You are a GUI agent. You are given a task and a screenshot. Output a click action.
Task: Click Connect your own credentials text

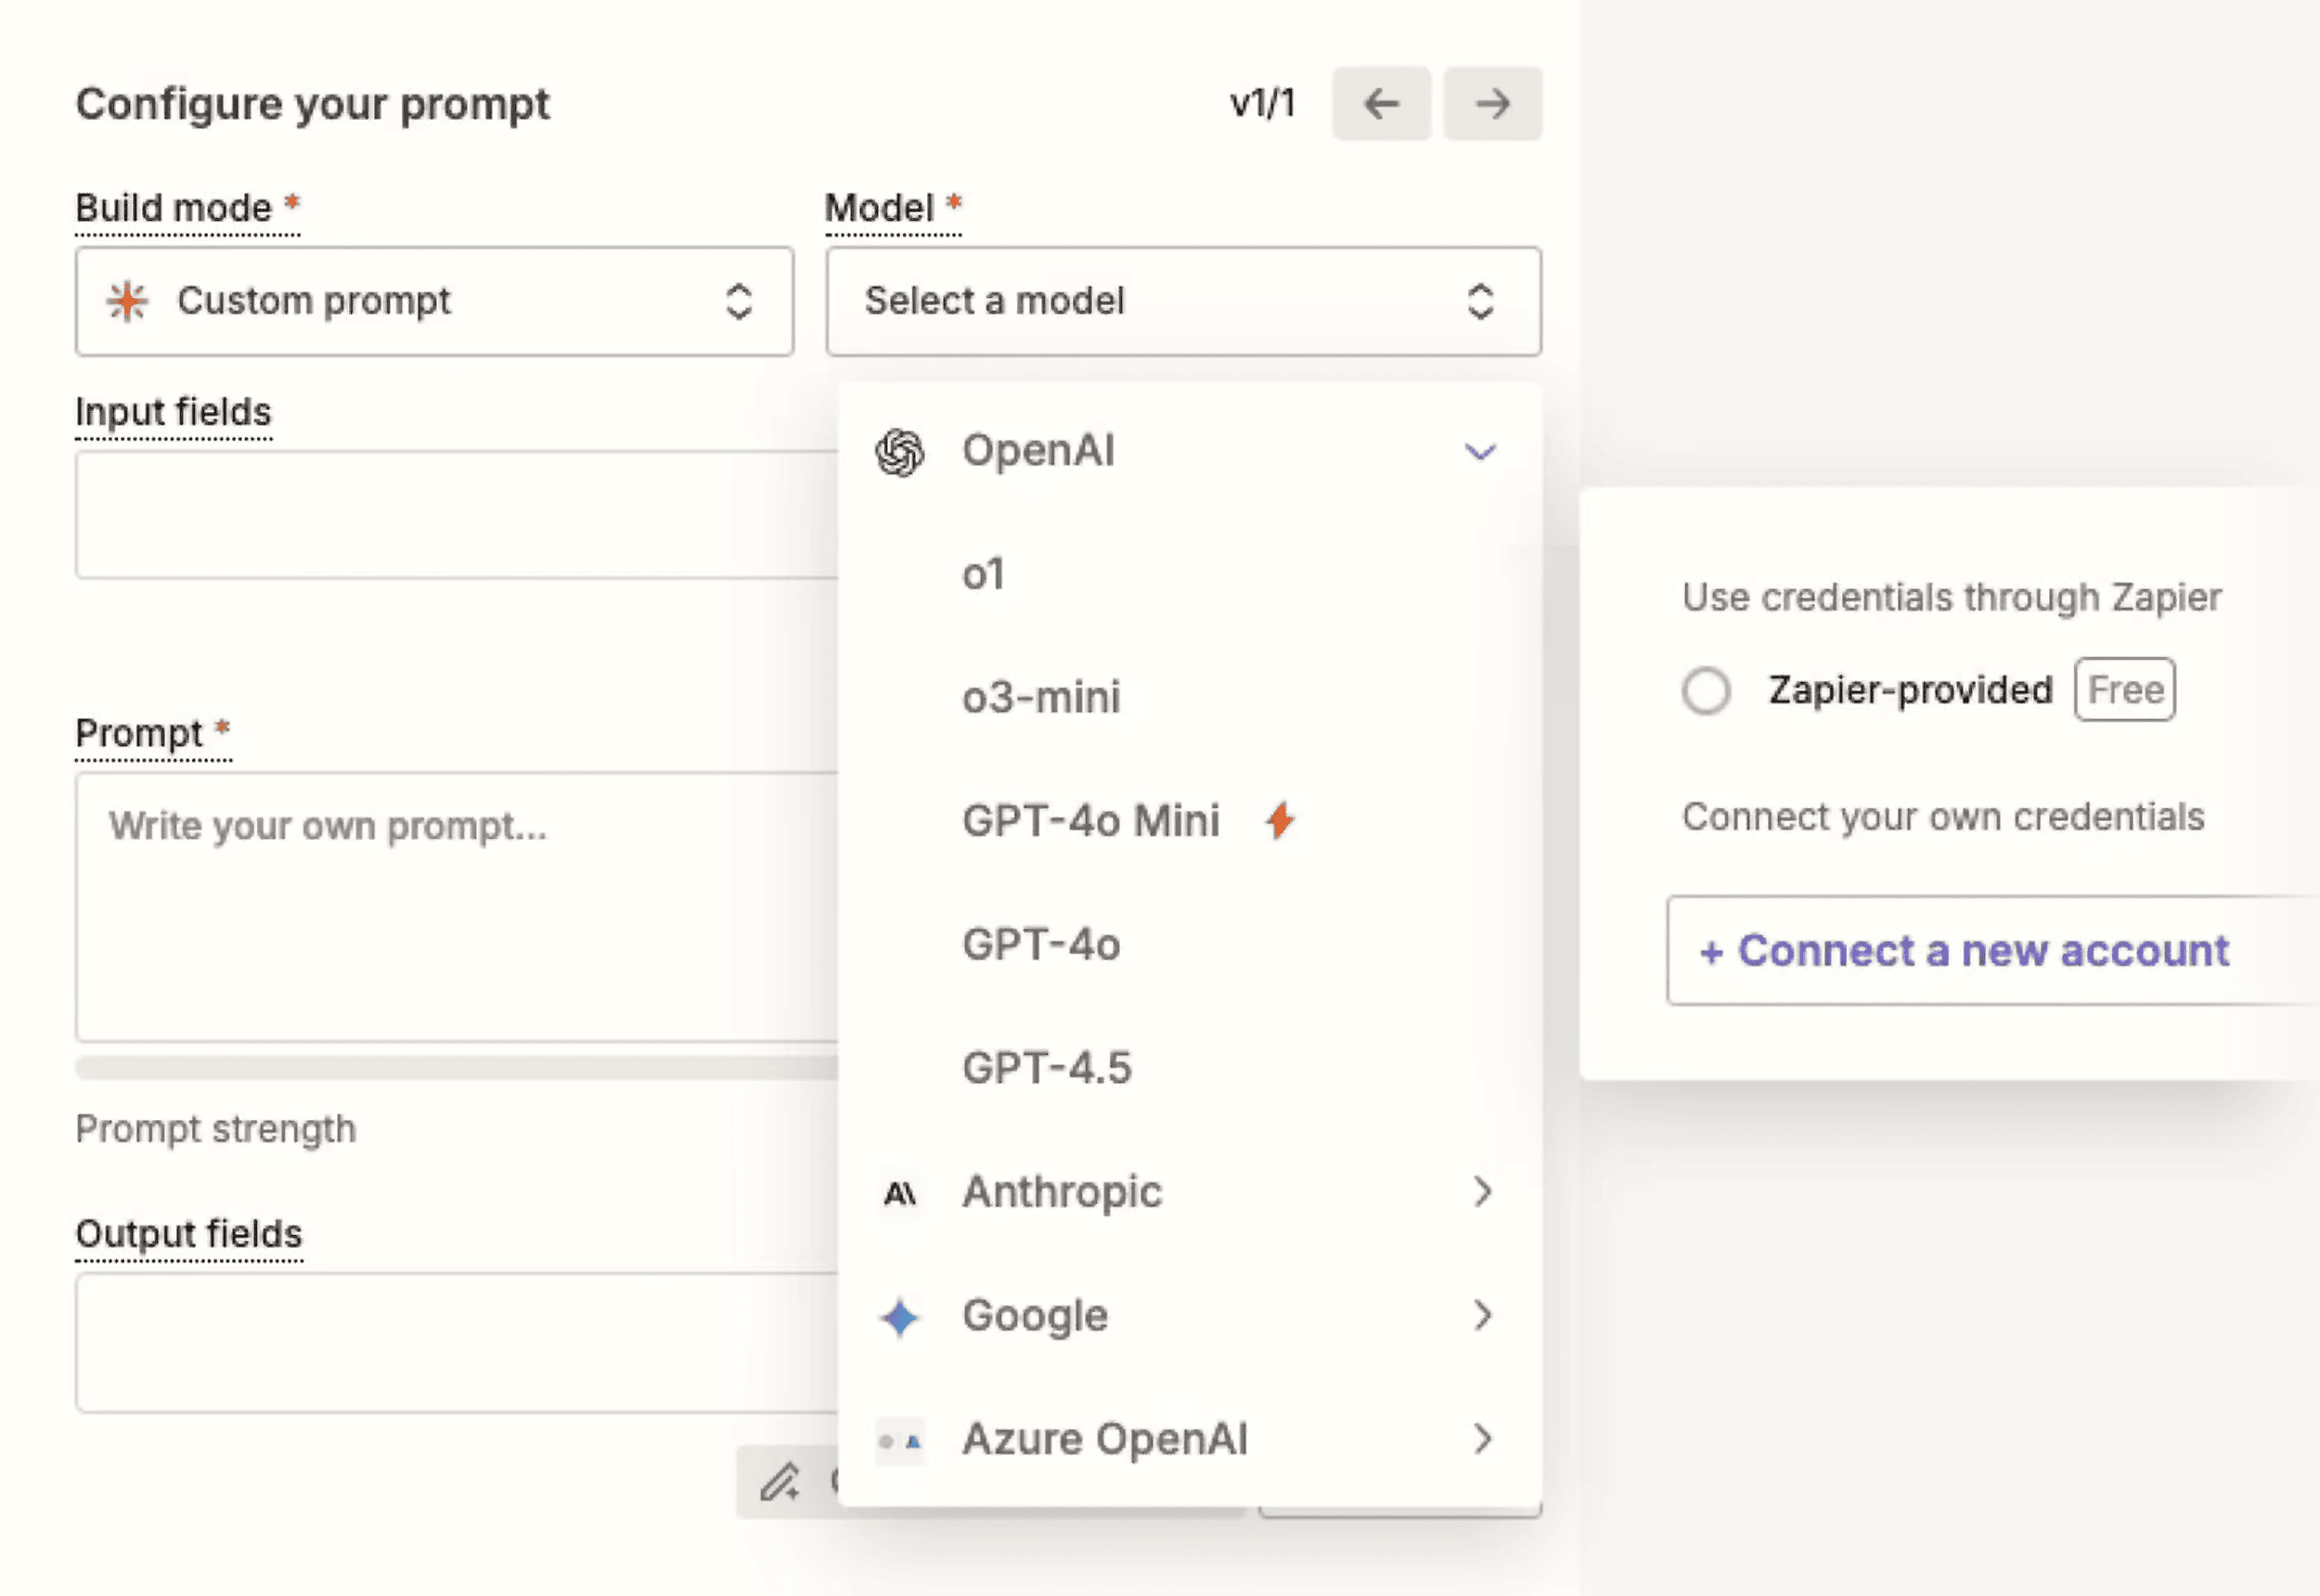pyautogui.click(x=1943, y=817)
